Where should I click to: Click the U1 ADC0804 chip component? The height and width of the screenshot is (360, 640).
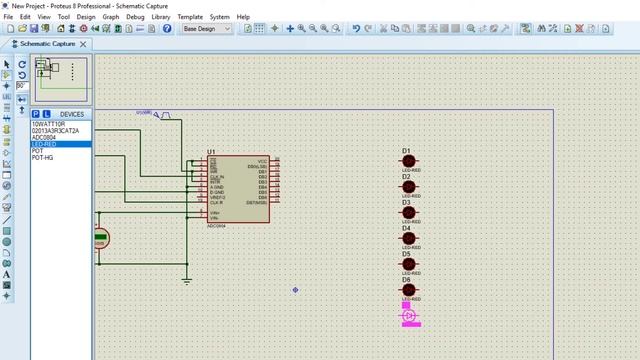pyautogui.click(x=238, y=189)
